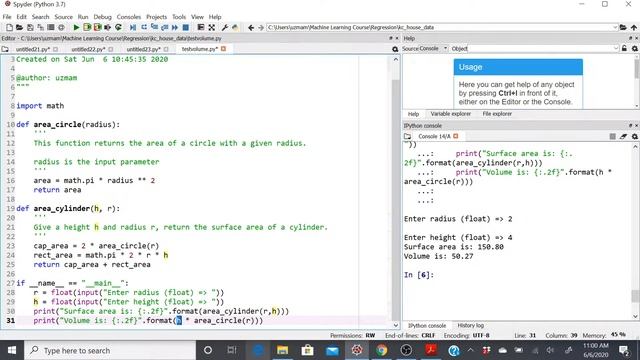Continue execution until next breakpoint
Viewport: 640px width, 360px height.
175,27
